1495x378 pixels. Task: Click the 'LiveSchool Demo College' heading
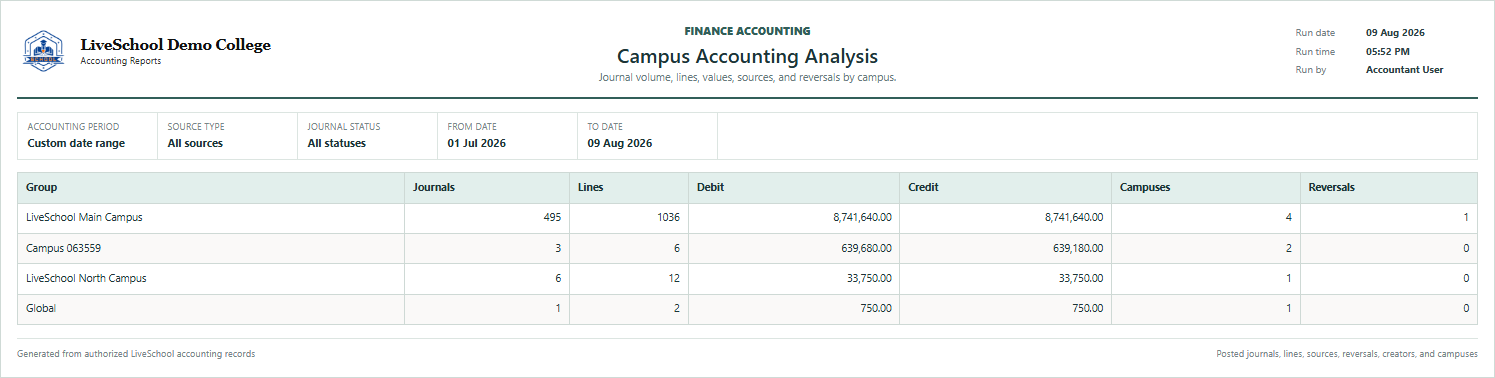click(175, 45)
